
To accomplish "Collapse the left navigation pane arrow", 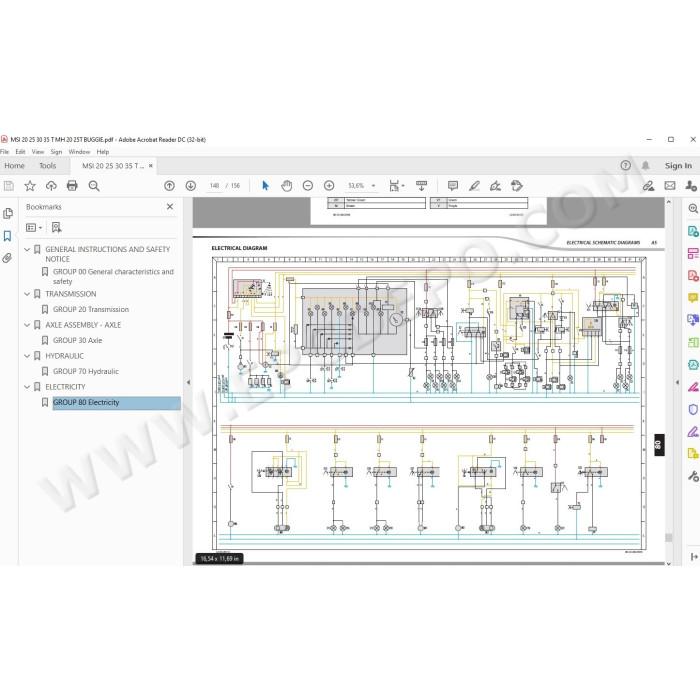I will (188, 382).
